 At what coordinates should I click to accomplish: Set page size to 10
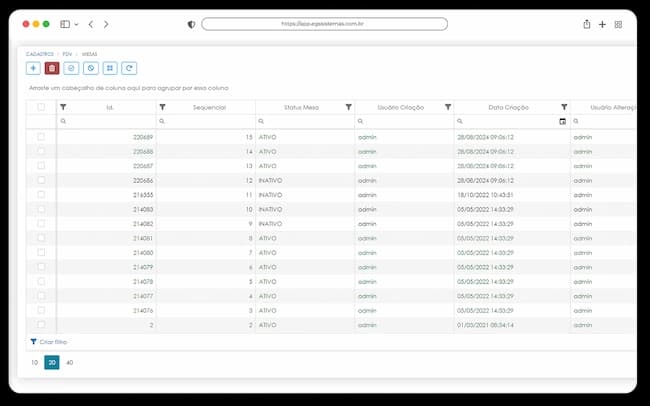coord(34,362)
